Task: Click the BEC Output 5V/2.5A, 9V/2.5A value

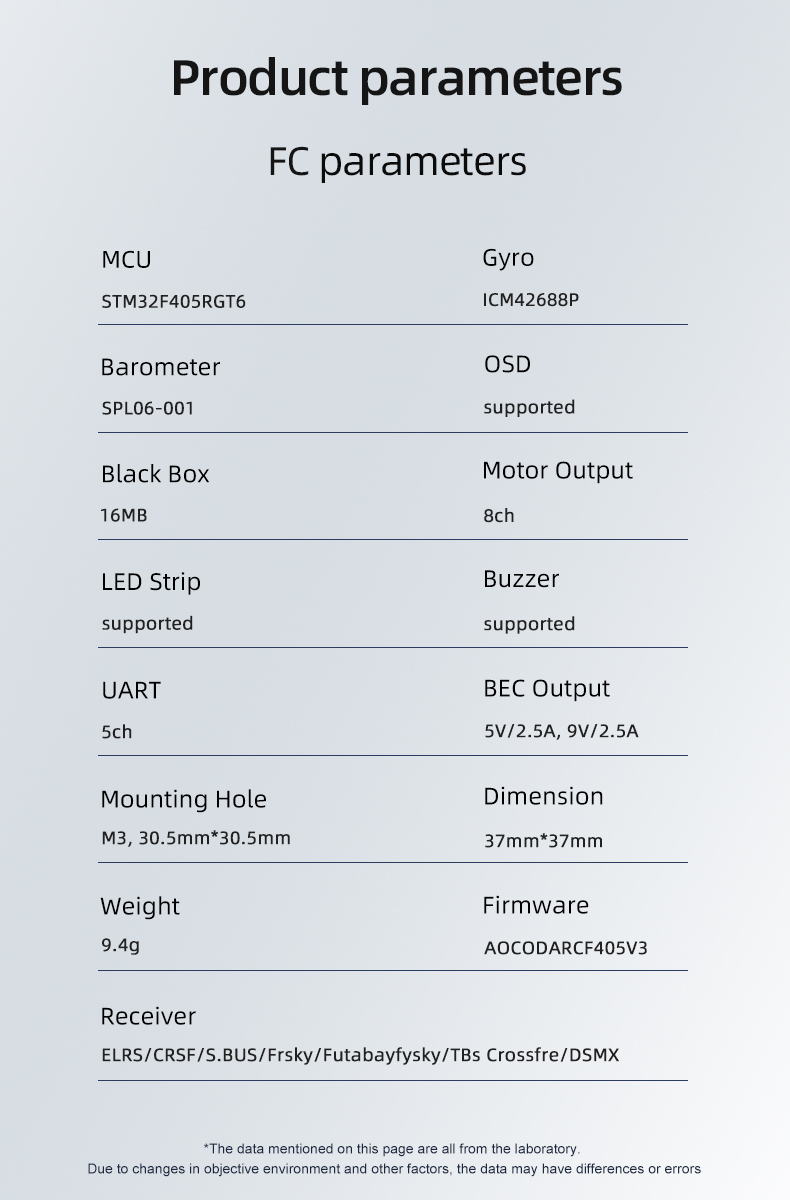Action: (561, 731)
